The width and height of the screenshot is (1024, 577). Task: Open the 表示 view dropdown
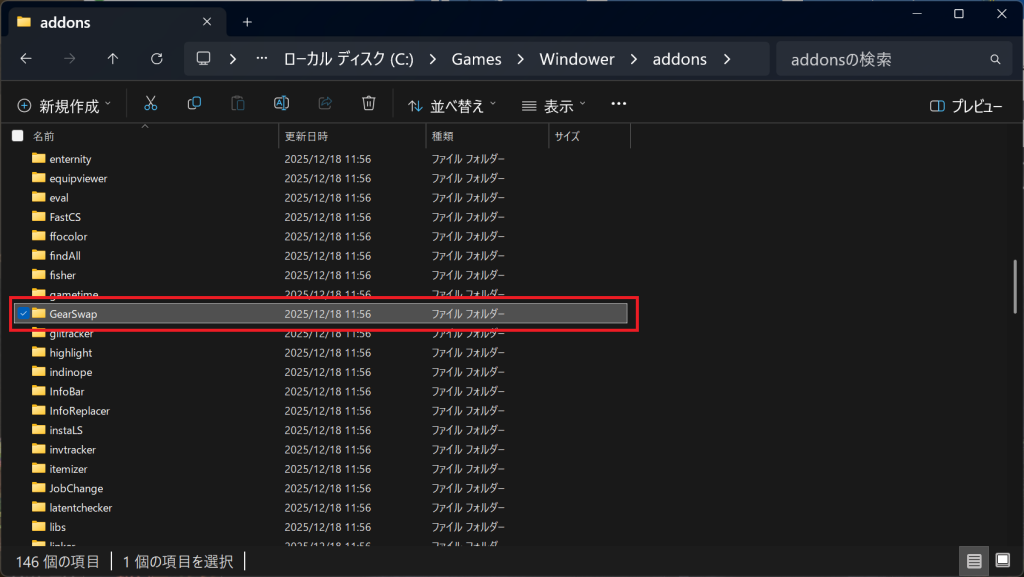coord(554,105)
